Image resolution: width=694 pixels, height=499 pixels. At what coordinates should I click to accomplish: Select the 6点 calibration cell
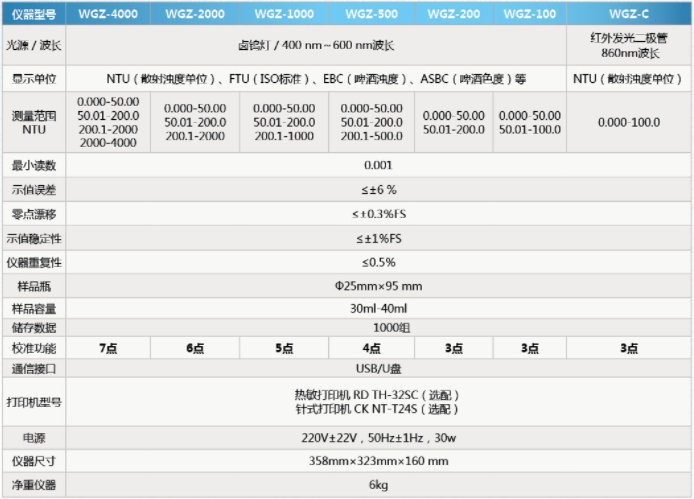tap(195, 348)
